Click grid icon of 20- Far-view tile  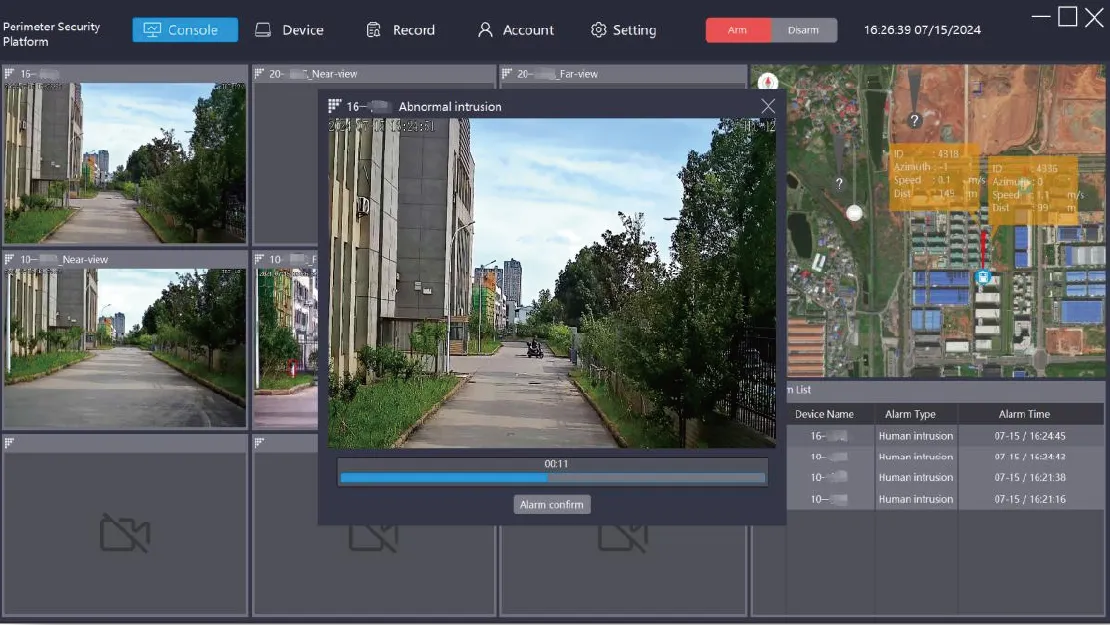pyautogui.click(x=507, y=74)
